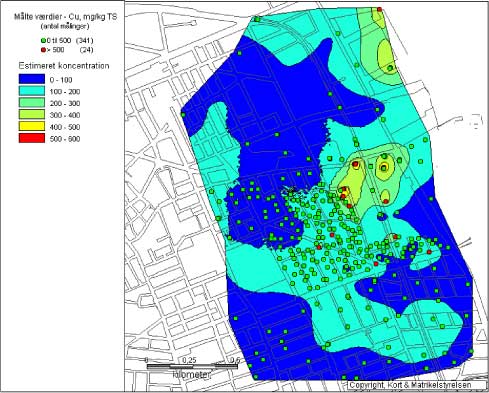The height and width of the screenshot is (393, 489).
Task: Select the small isolated blue patch inside the cyan area
Action: click(382, 216)
